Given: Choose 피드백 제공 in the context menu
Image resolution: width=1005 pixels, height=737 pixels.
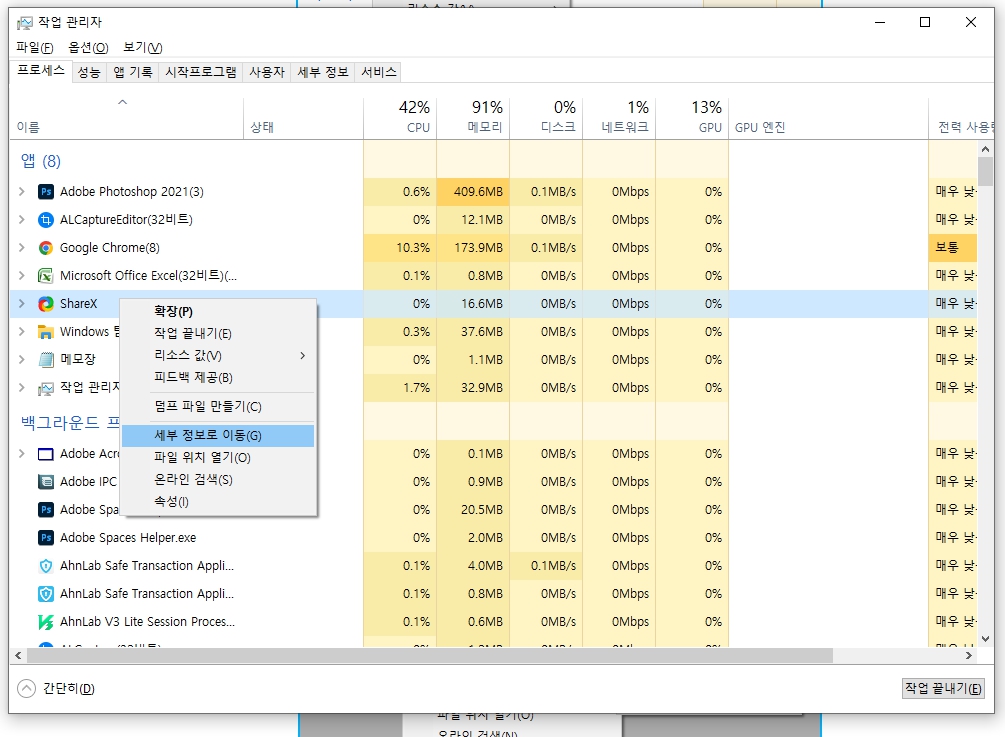Looking at the screenshot, I should coord(218,378).
